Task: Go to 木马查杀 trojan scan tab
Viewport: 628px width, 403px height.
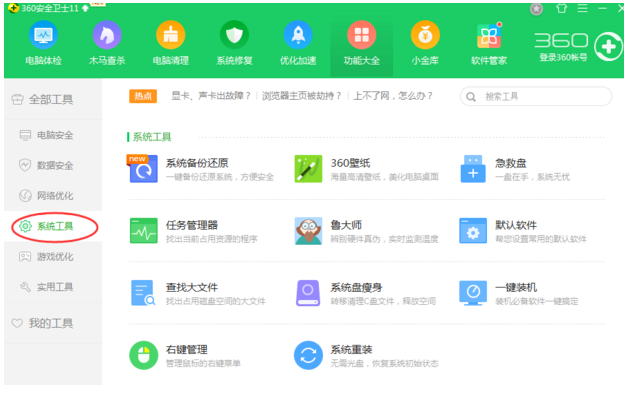Action: [x=107, y=45]
